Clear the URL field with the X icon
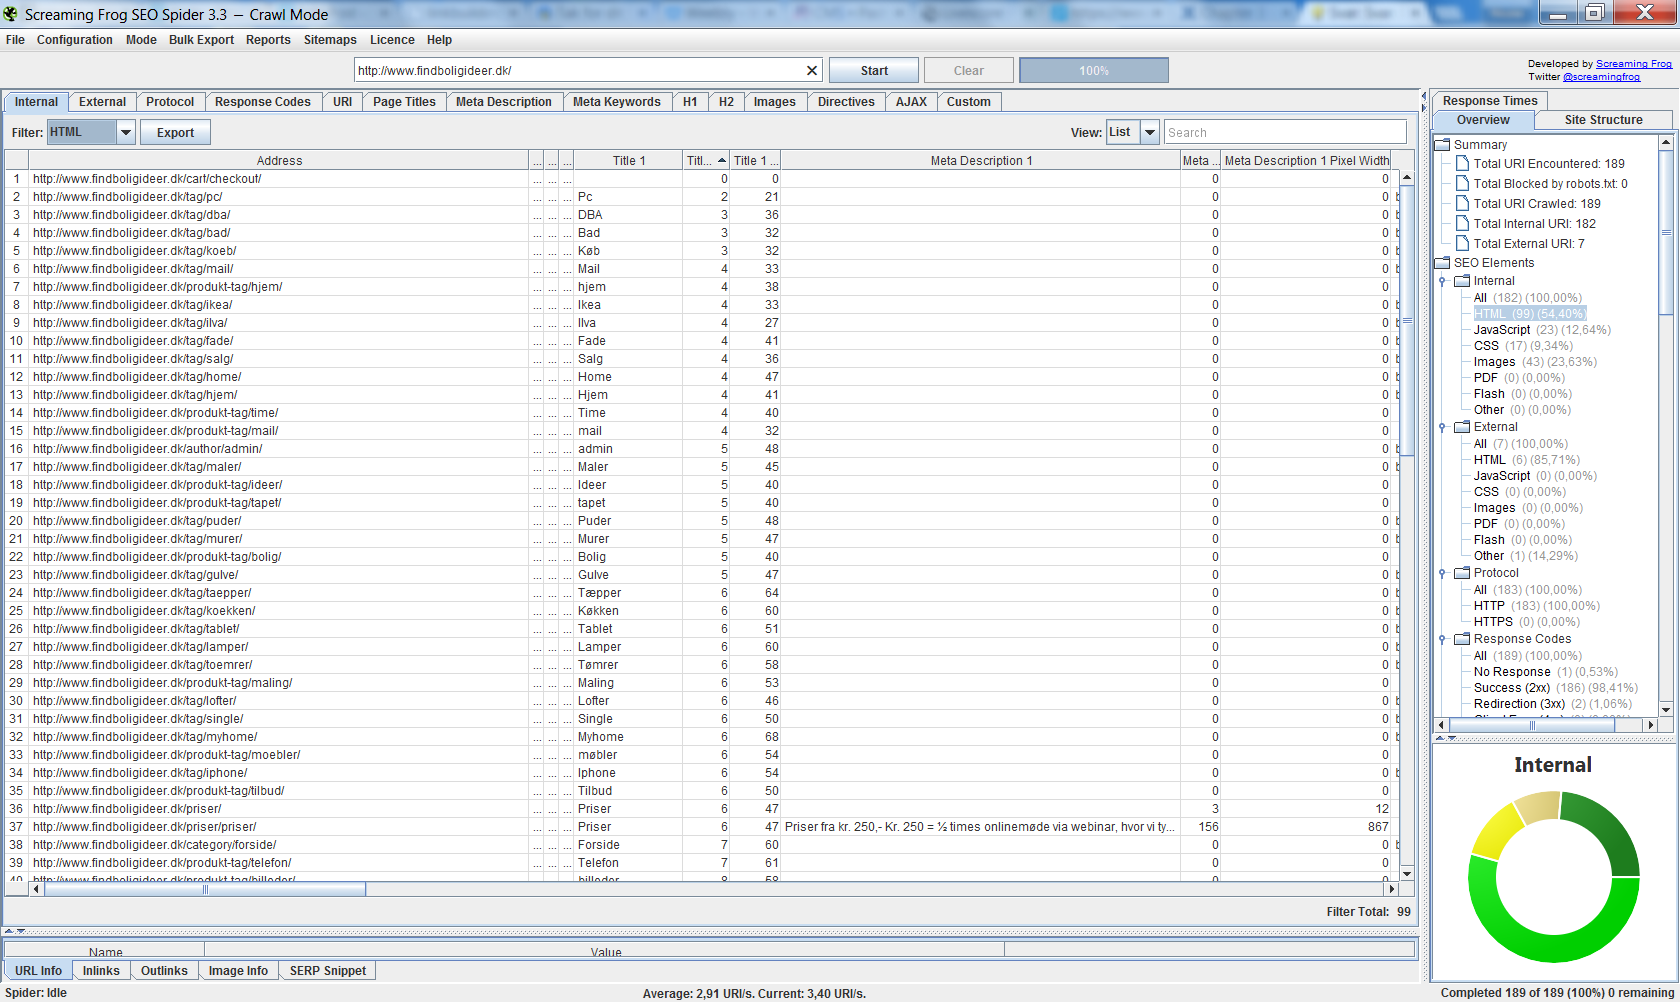Screen dimensions: 1680x1002 [812, 71]
